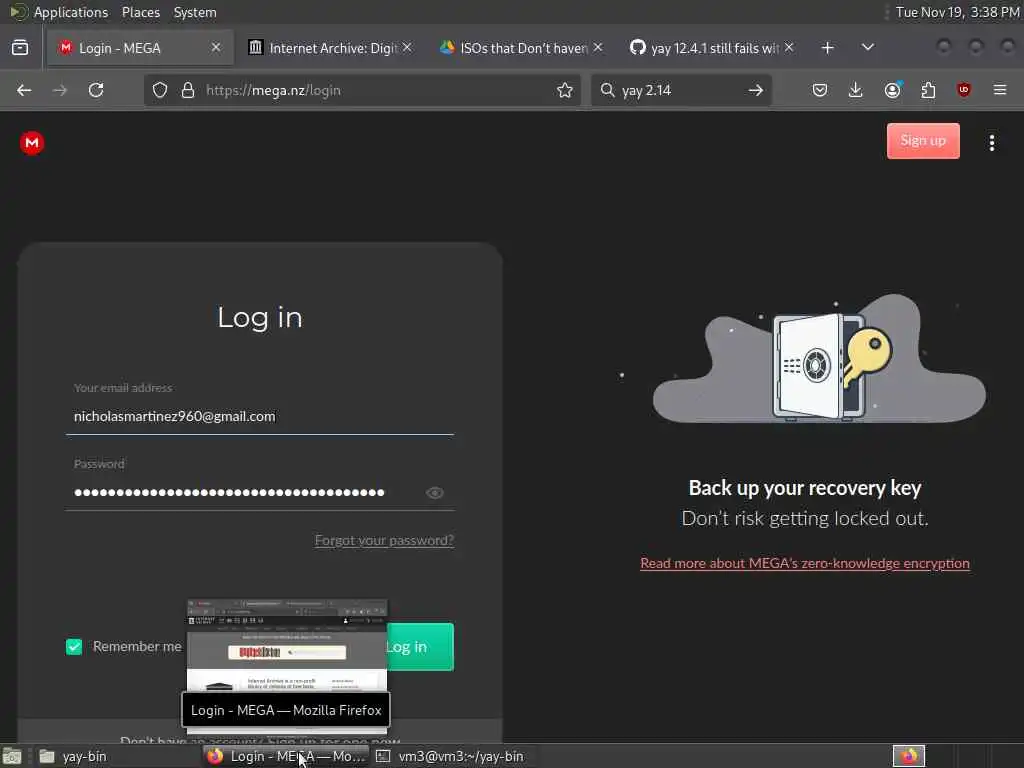Open tracking protection shield icon
The height and width of the screenshot is (768, 1024).
point(160,90)
